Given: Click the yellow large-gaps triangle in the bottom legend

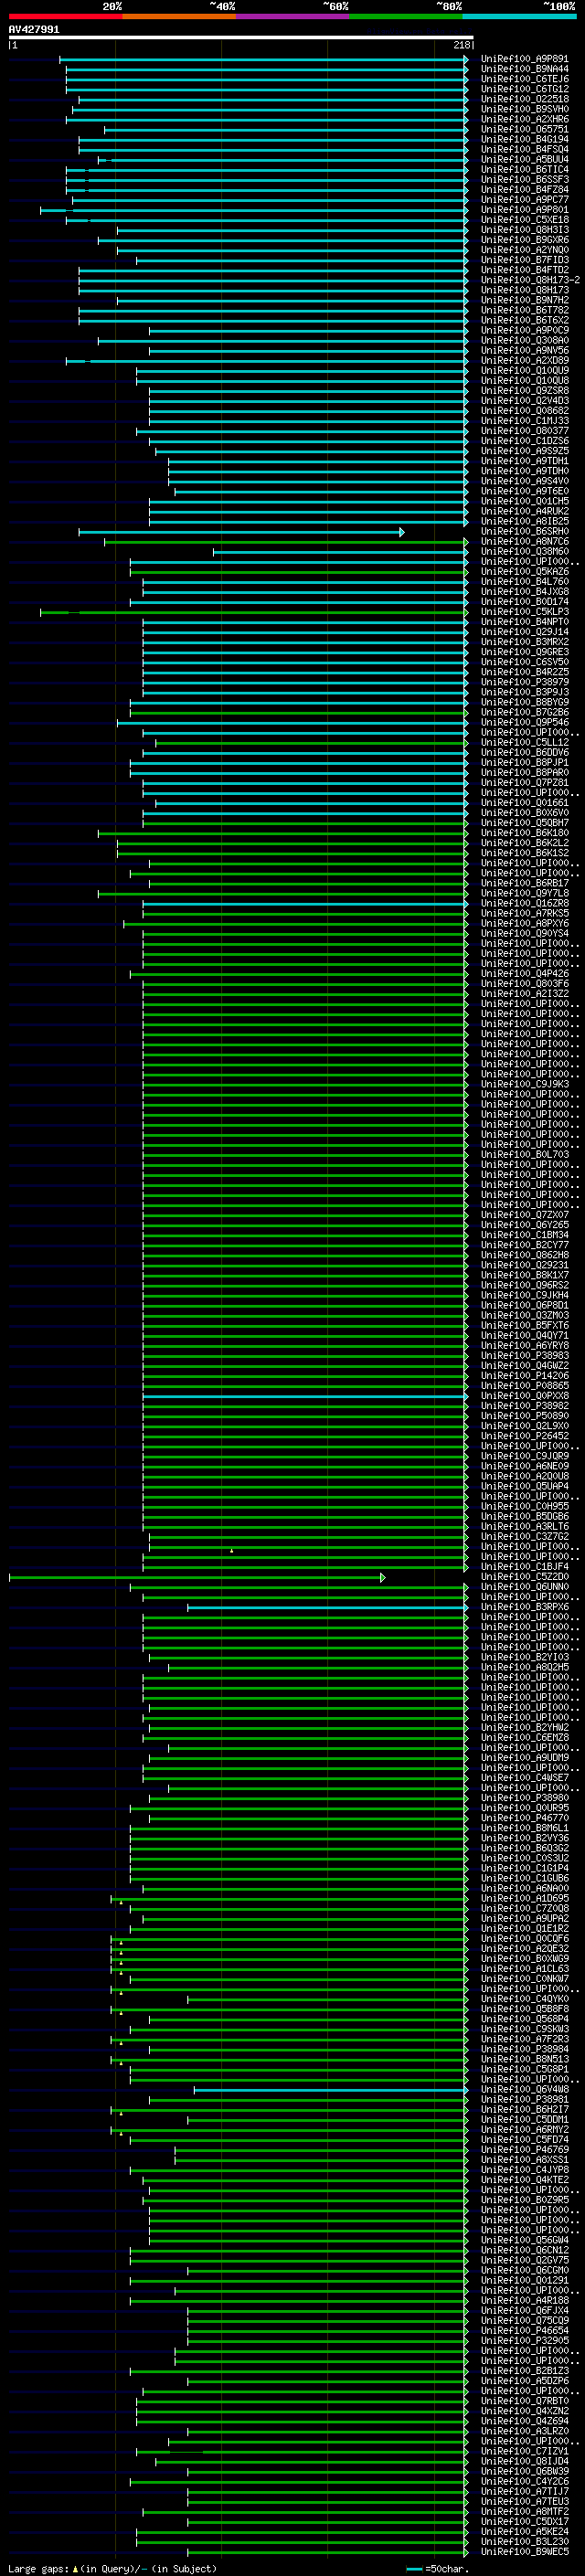Looking at the screenshot, I should click(75, 2568).
